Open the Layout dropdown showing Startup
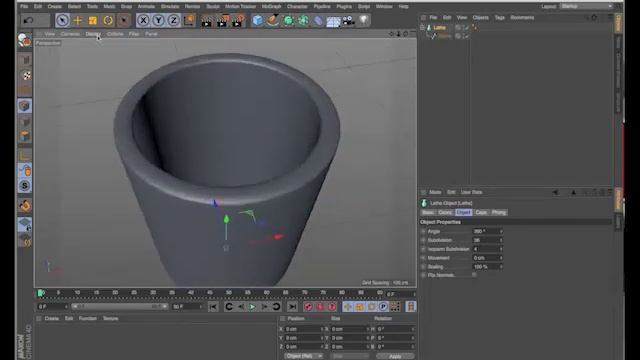Viewport: 640px width, 360px height. [587, 7]
